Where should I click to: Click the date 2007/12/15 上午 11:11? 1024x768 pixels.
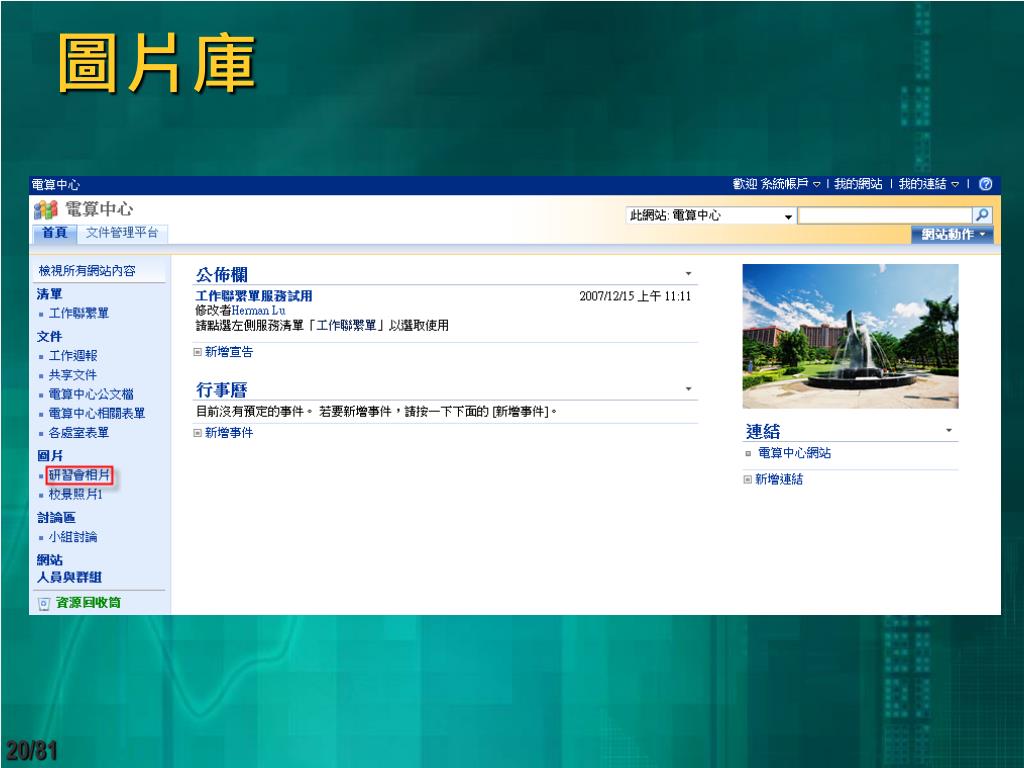635,296
